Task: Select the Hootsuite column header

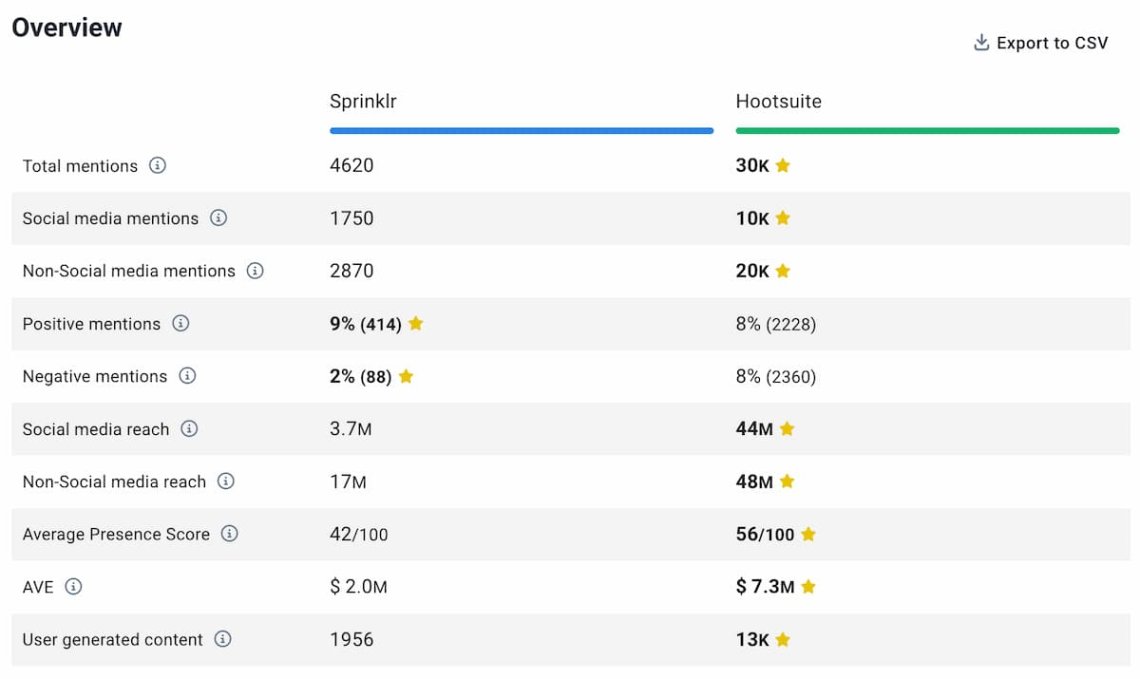Action: pyautogui.click(x=778, y=101)
